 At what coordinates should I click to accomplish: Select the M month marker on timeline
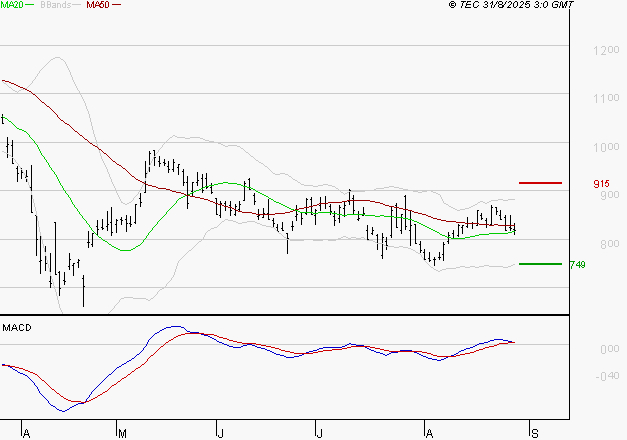pyautogui.click(x=121, y=433)
